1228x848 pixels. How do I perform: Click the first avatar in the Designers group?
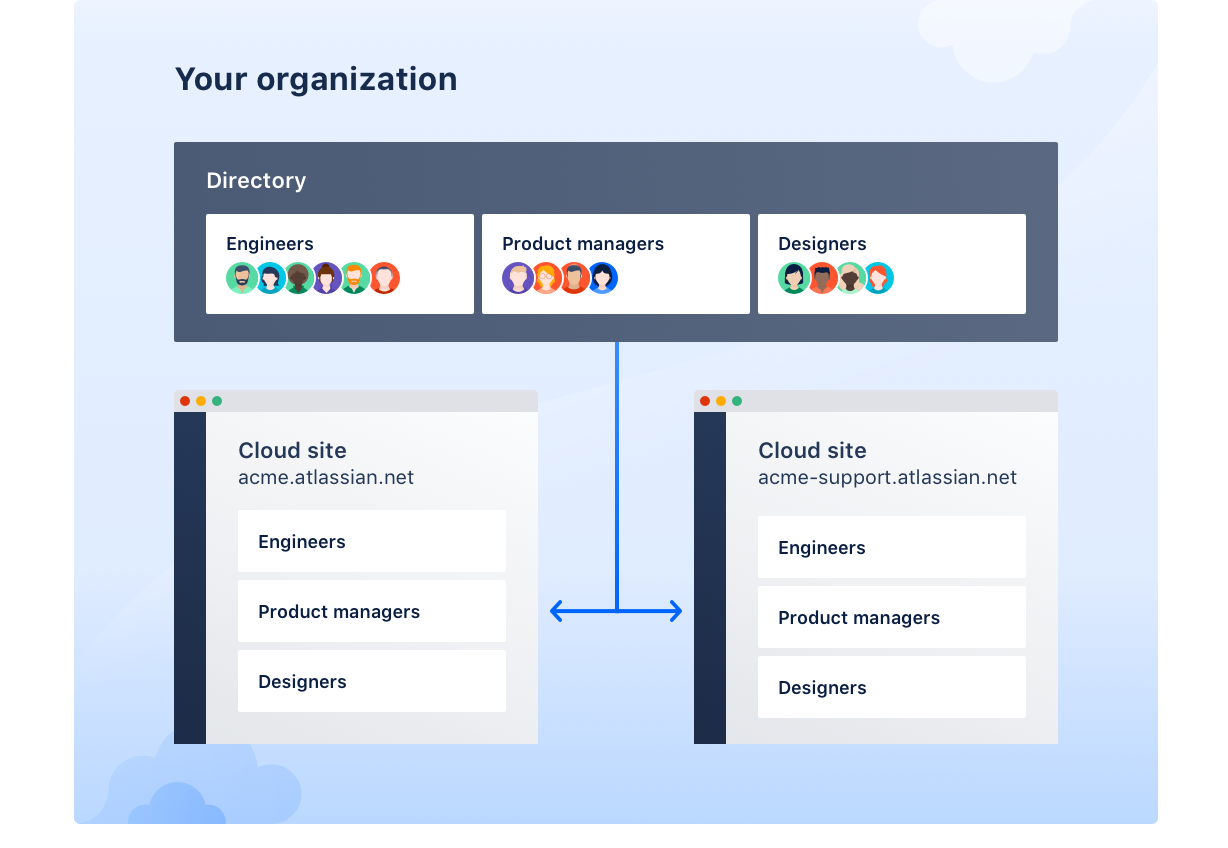[794, 278]
